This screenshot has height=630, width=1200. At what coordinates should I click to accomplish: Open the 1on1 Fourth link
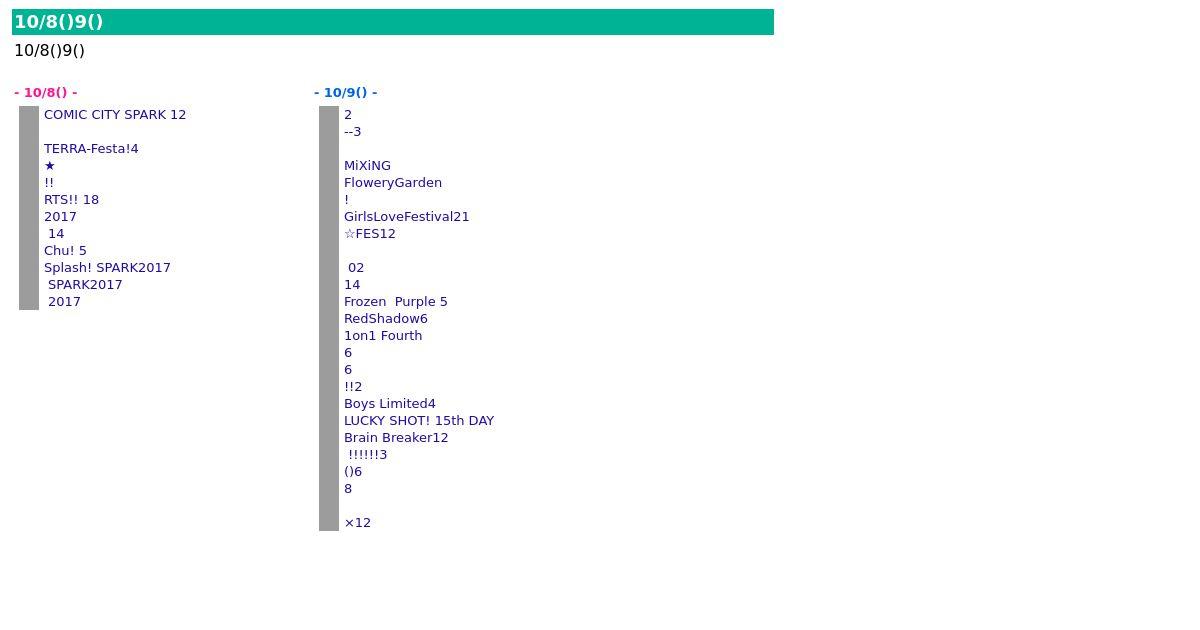click(x=383, y=336)
